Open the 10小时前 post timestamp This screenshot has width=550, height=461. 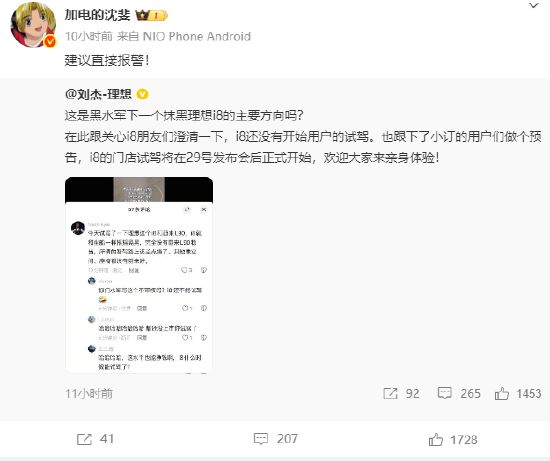pos(89,36)
